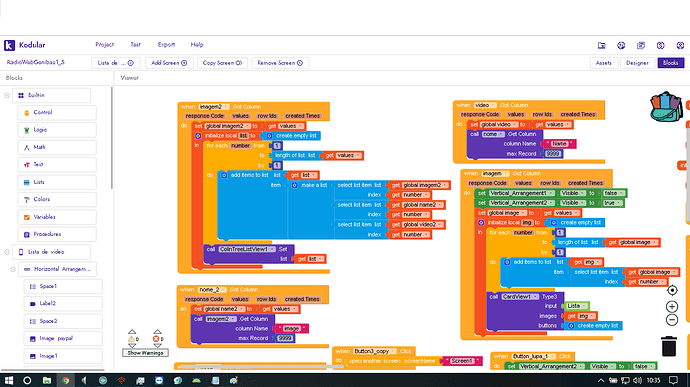690x387 pixels.
Task: Open the Procedures blocks category
Action: (x=57, y=234)
